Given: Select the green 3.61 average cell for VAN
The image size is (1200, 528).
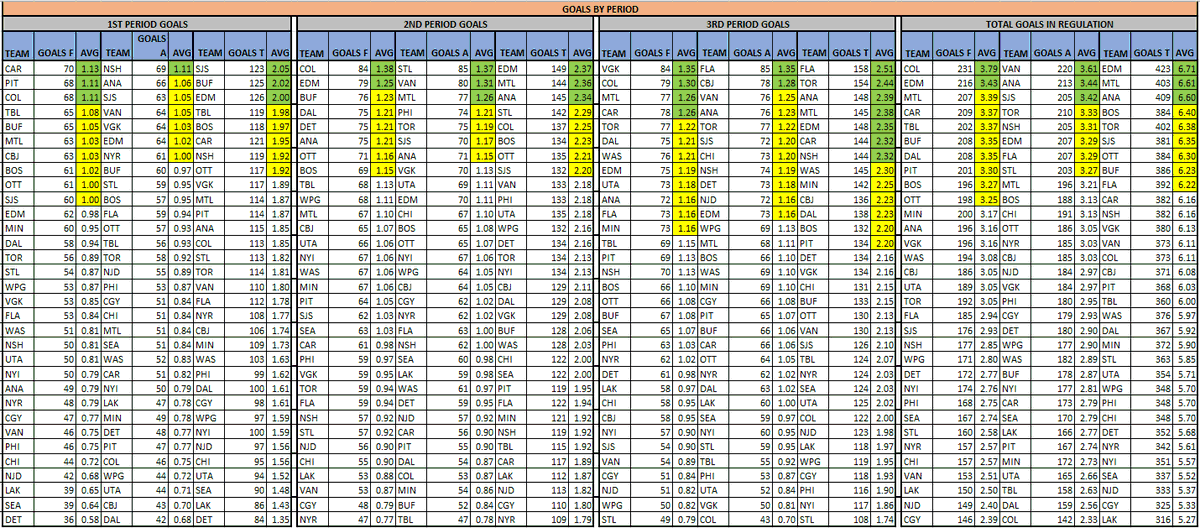Looking at the screenshot, I should [1087, 68].
